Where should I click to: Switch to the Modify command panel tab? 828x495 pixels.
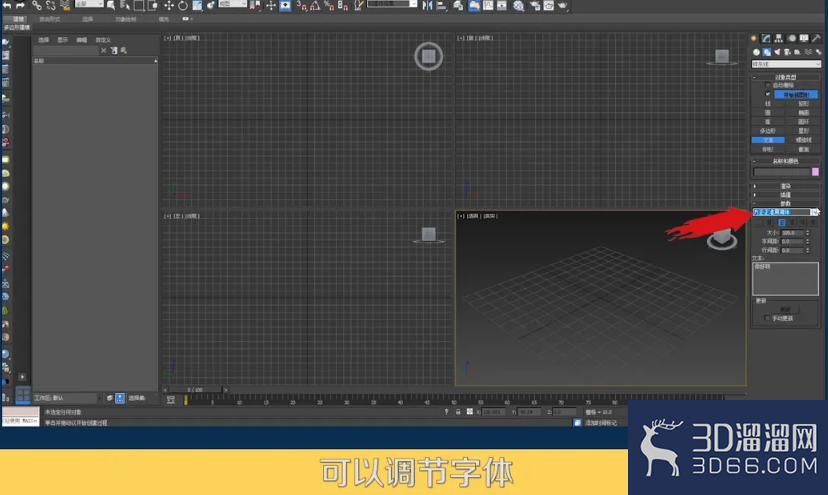tap(766, 38)
